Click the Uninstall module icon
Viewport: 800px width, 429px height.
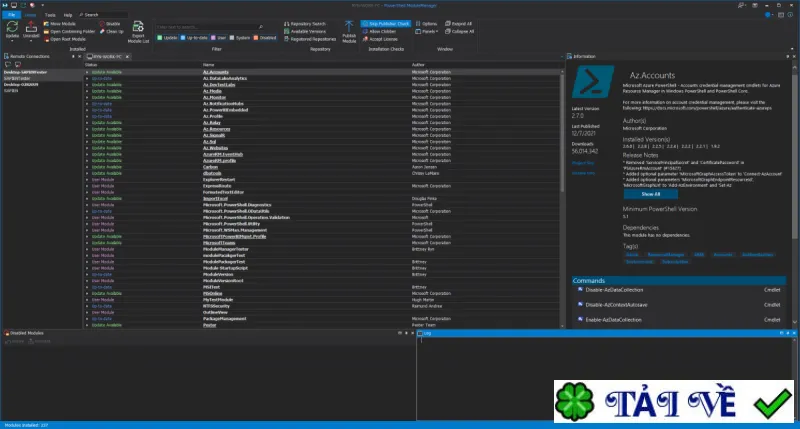tap(31, 27)
